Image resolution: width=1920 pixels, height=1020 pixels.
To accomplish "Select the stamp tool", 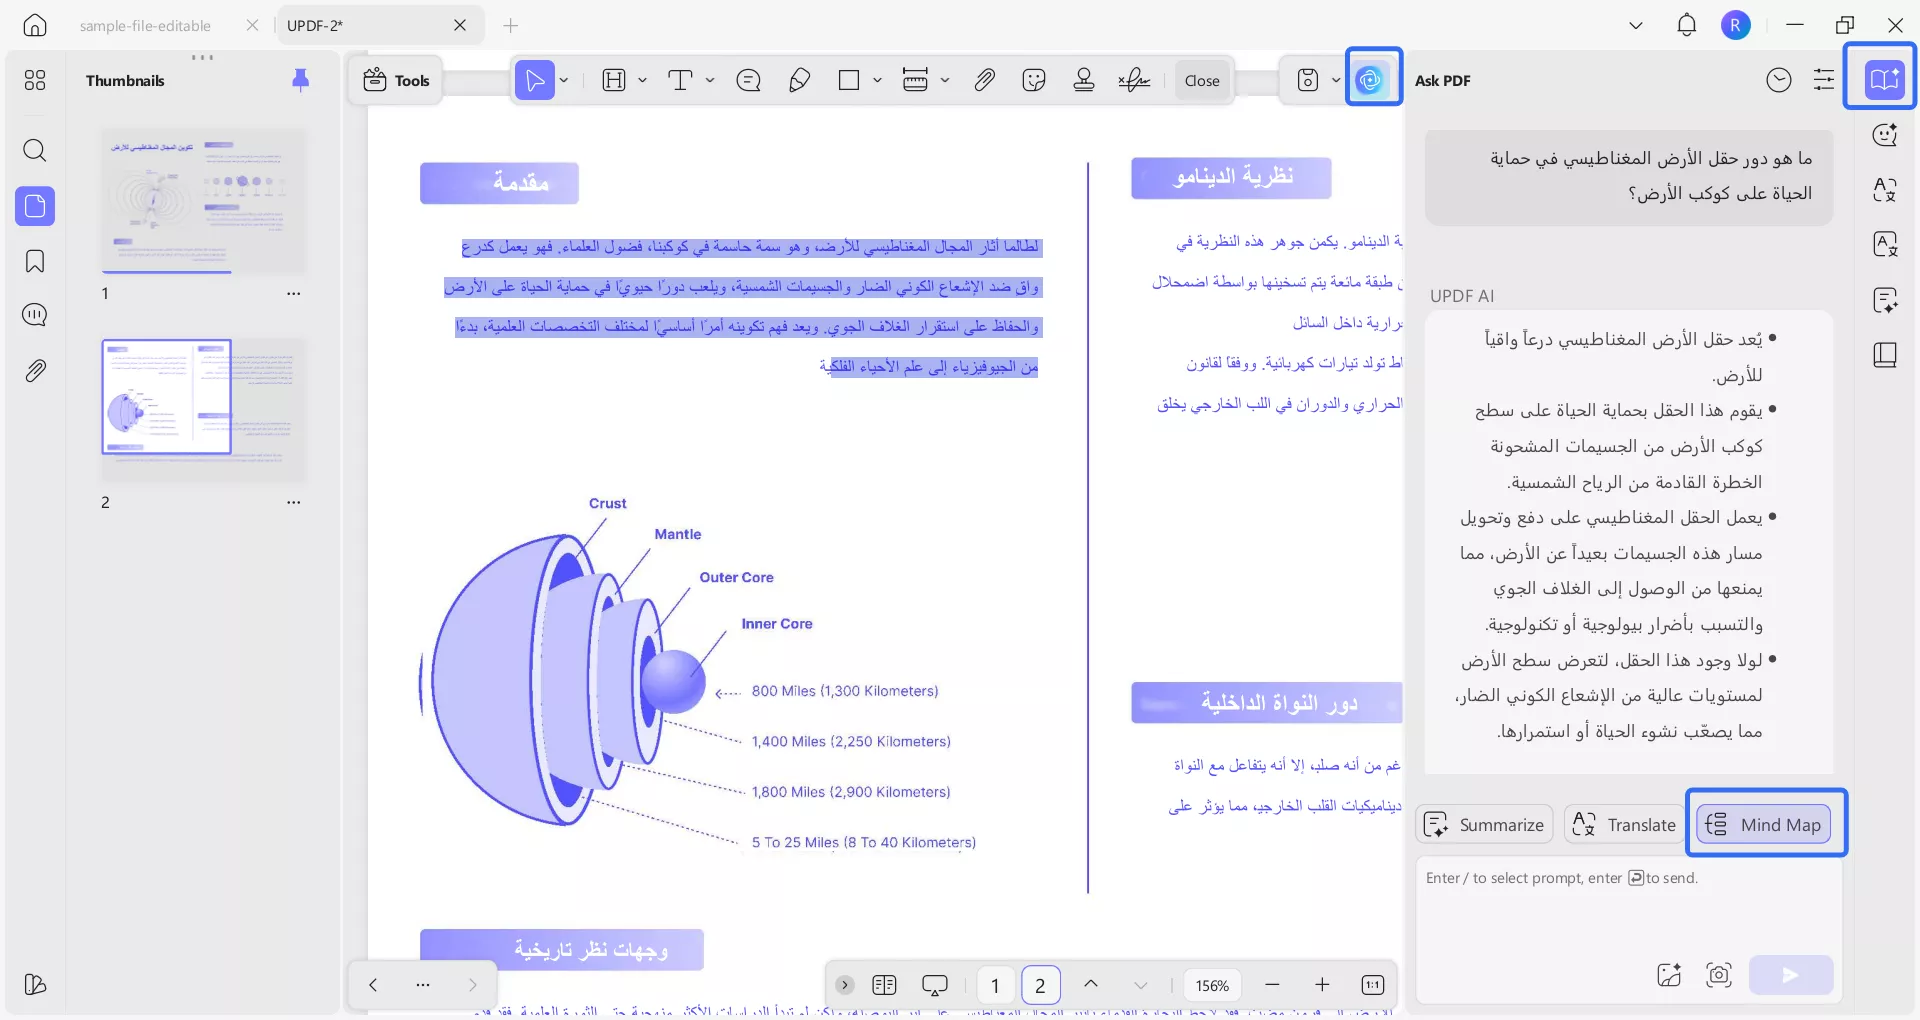I will point(1084,80).
